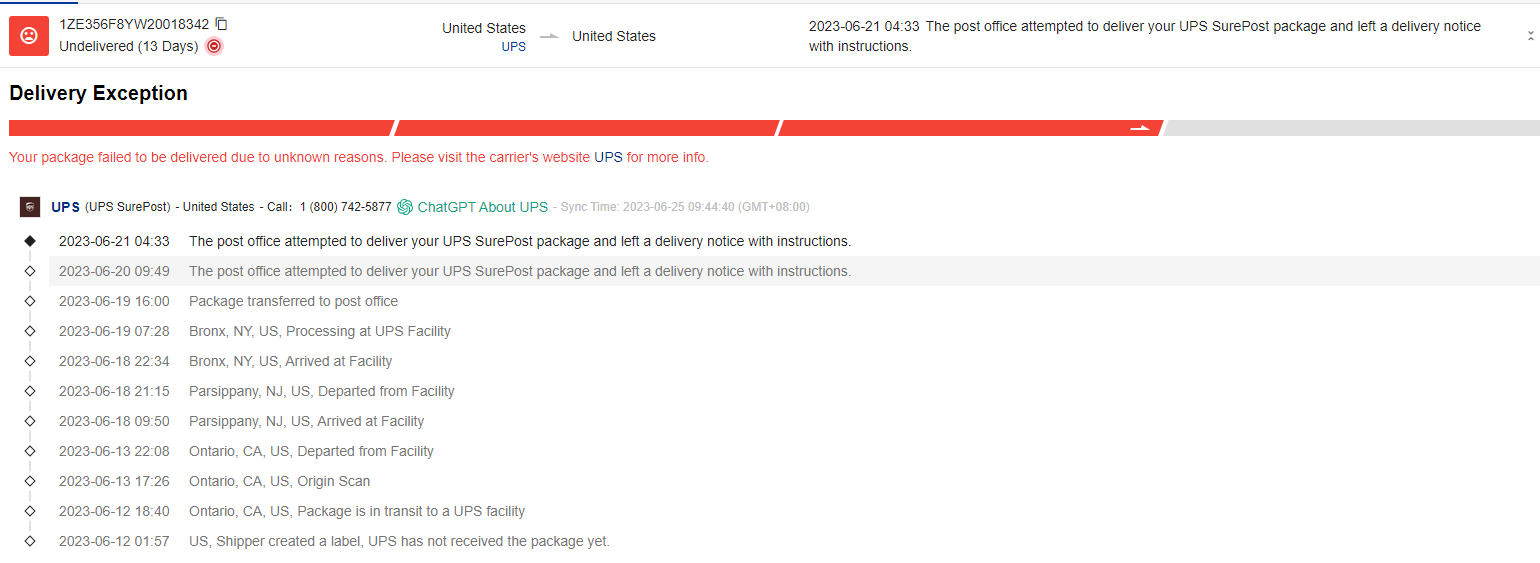The image size is (1540, 563).
Task: Click the gray arrow between the United States labels
Action: point(549,36)
